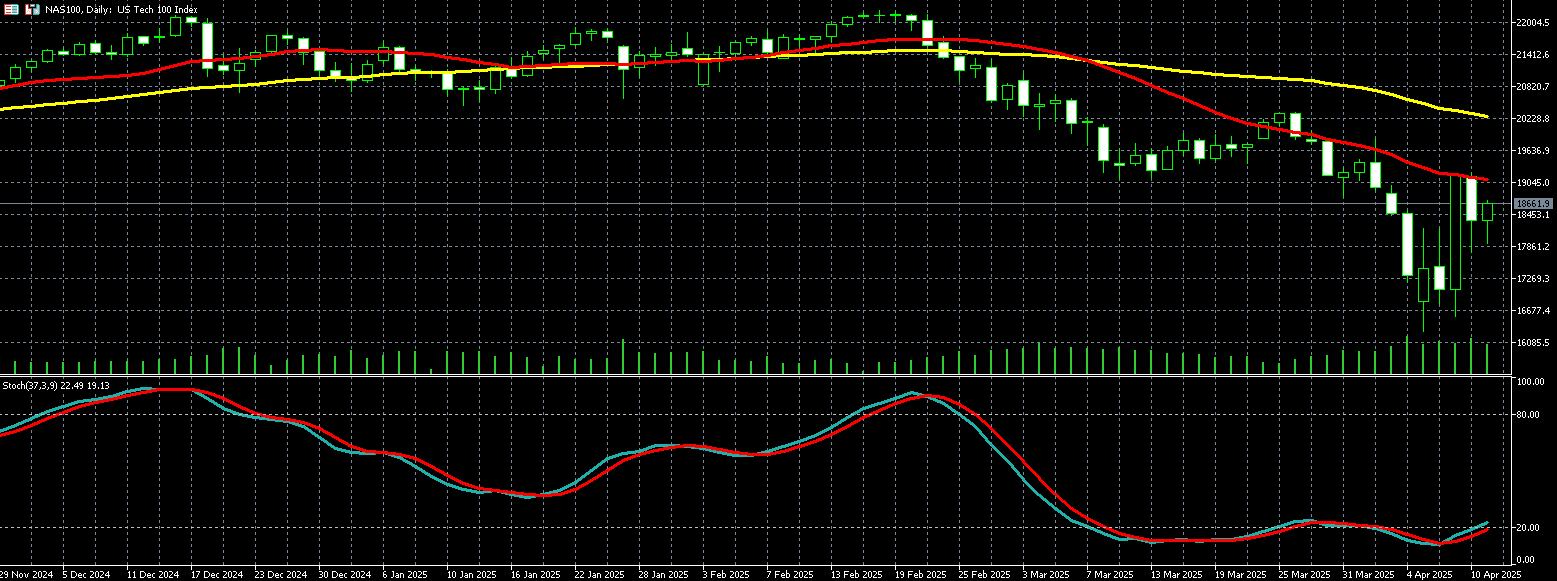Click the 19045.0 price scale label
1557x581 pixels.
(x=1532, y=183)
